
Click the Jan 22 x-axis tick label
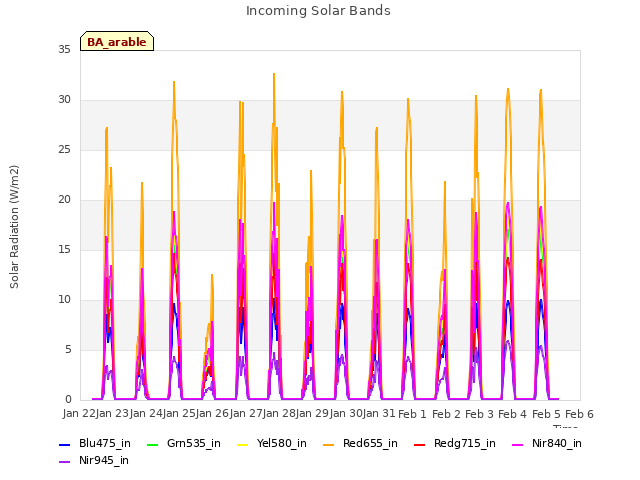click(79, 414)
